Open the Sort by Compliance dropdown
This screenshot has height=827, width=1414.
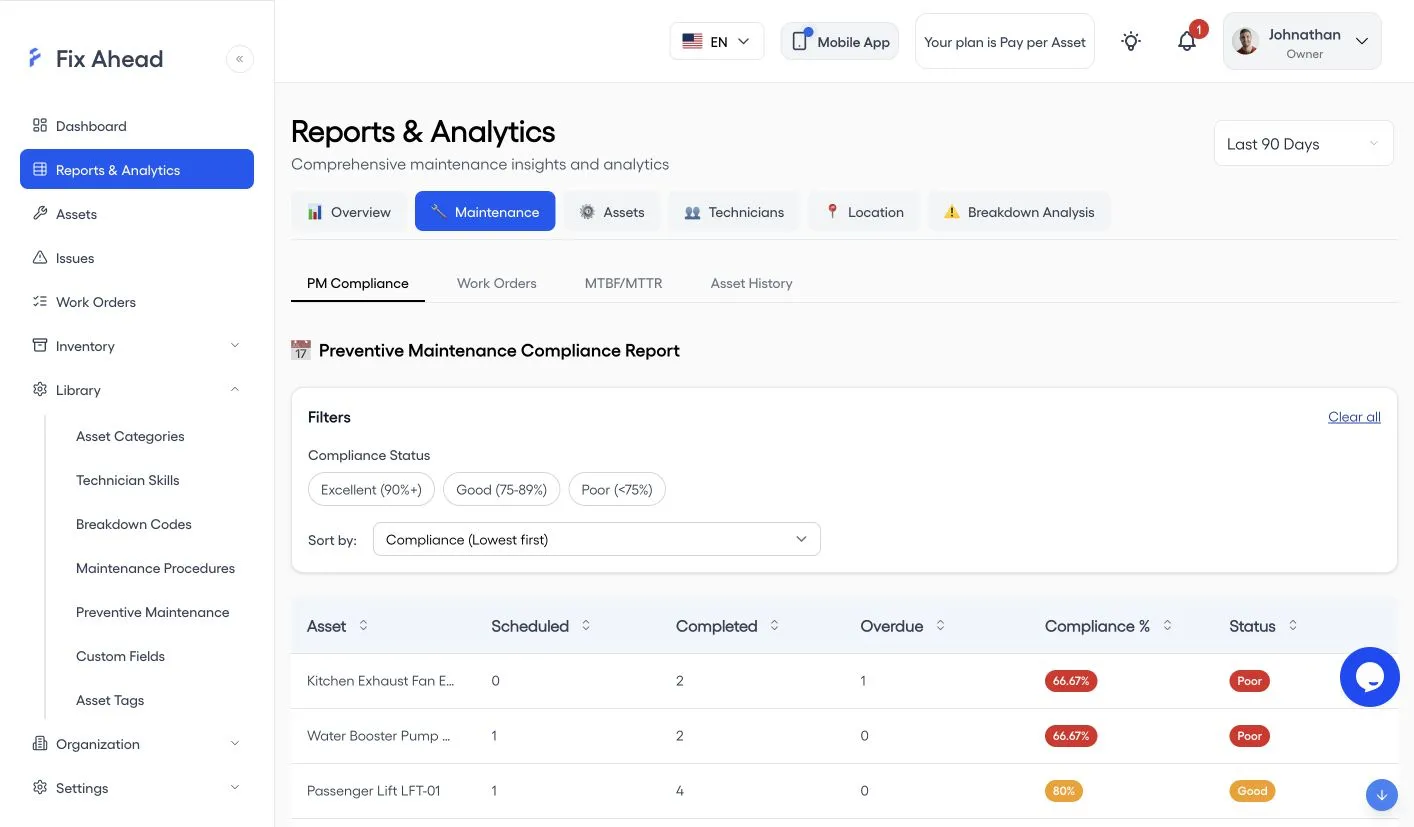[x=596, y=539]
